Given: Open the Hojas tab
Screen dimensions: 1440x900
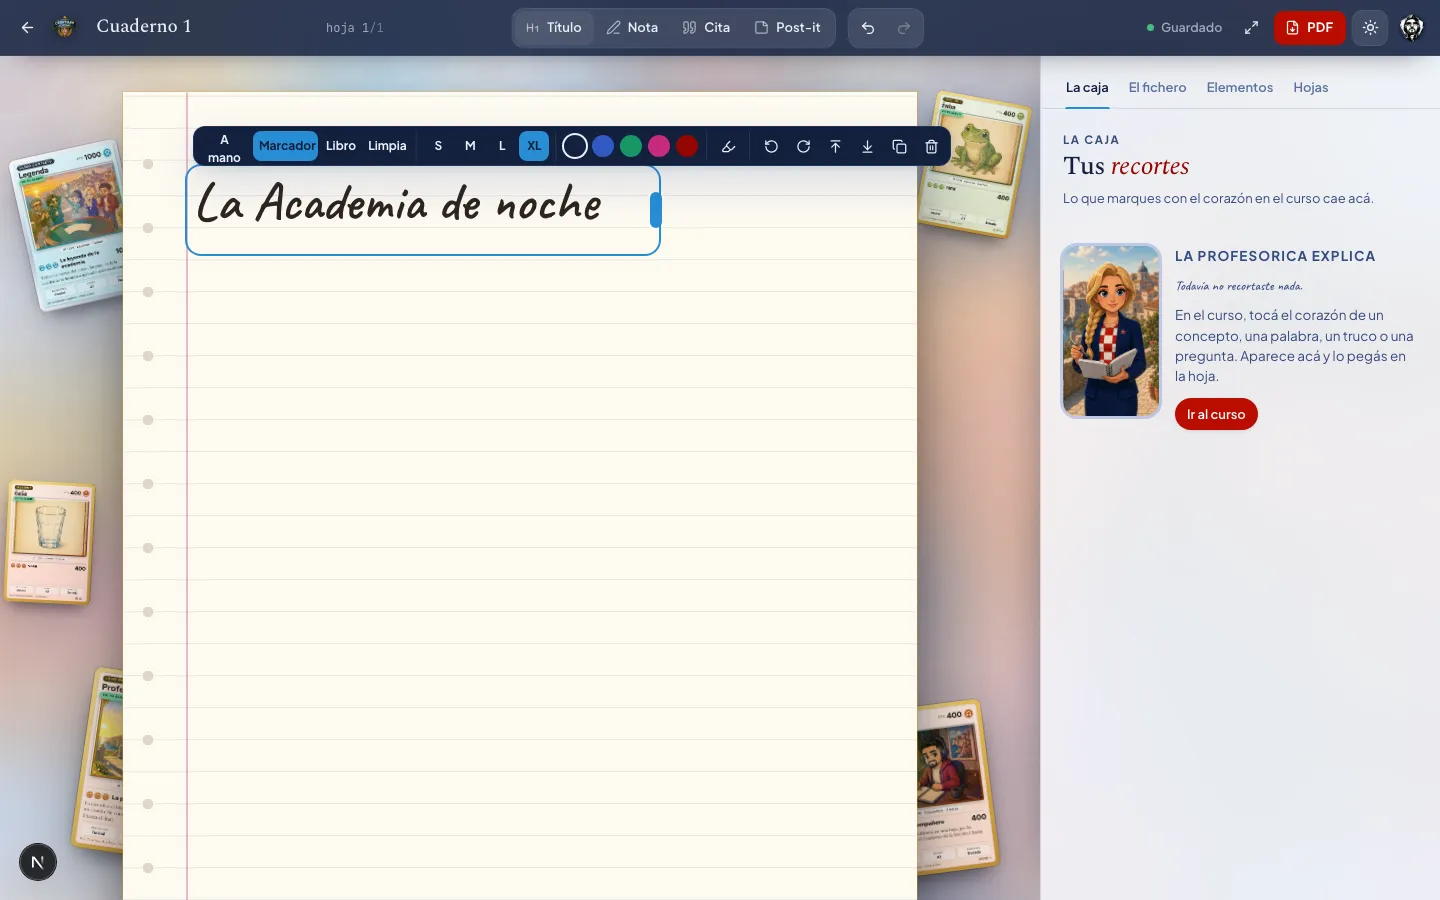Looking at the screenshot, I should coord(1311,88).
